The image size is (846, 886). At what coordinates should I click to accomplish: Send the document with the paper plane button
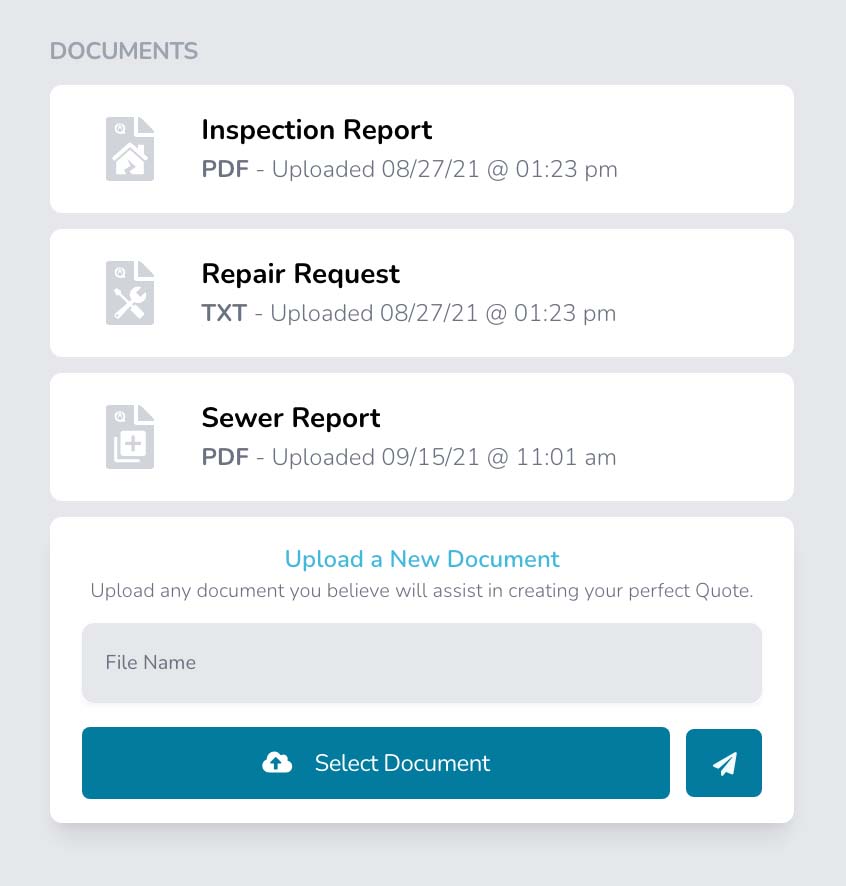coord(724,763)
